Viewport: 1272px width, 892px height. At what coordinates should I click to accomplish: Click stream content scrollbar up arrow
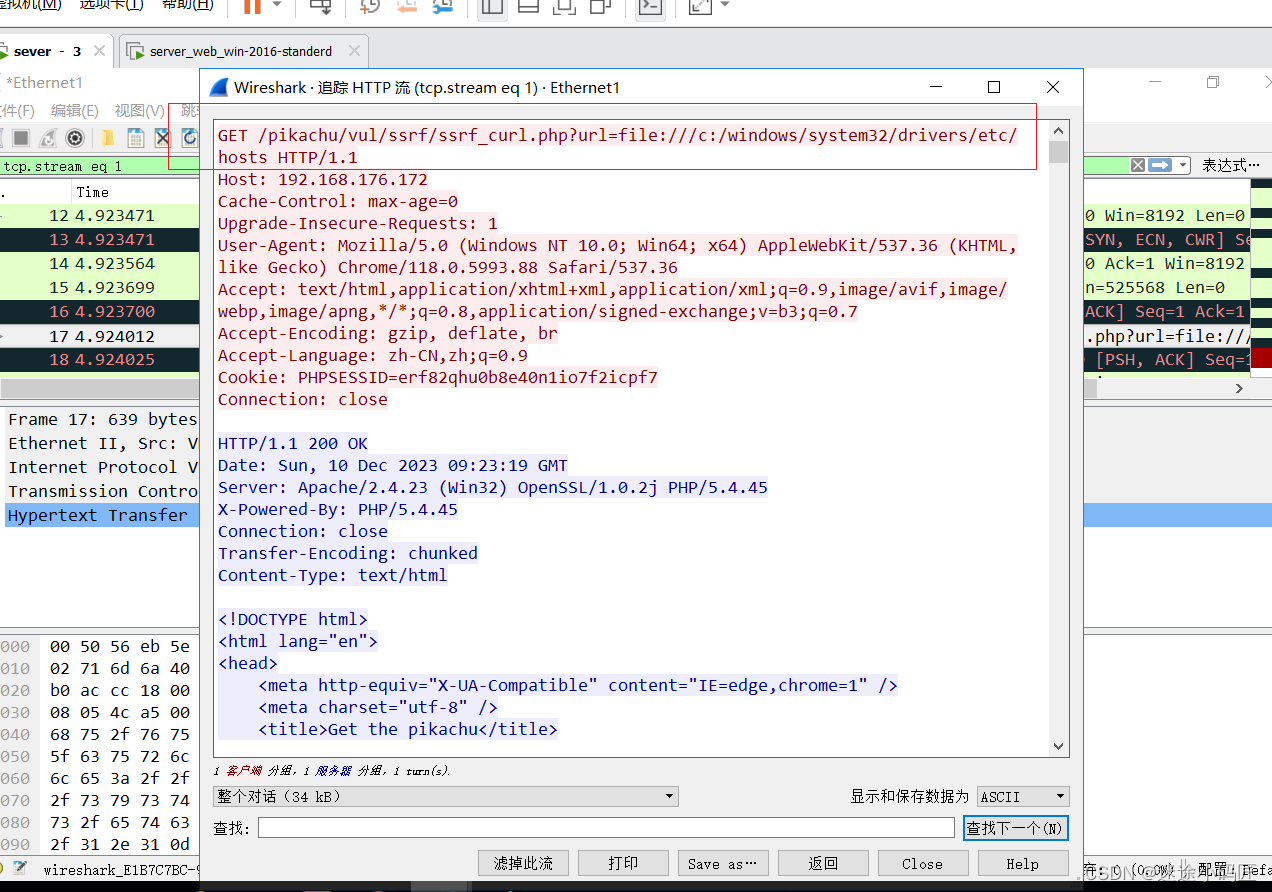[x=1059, y=130]
